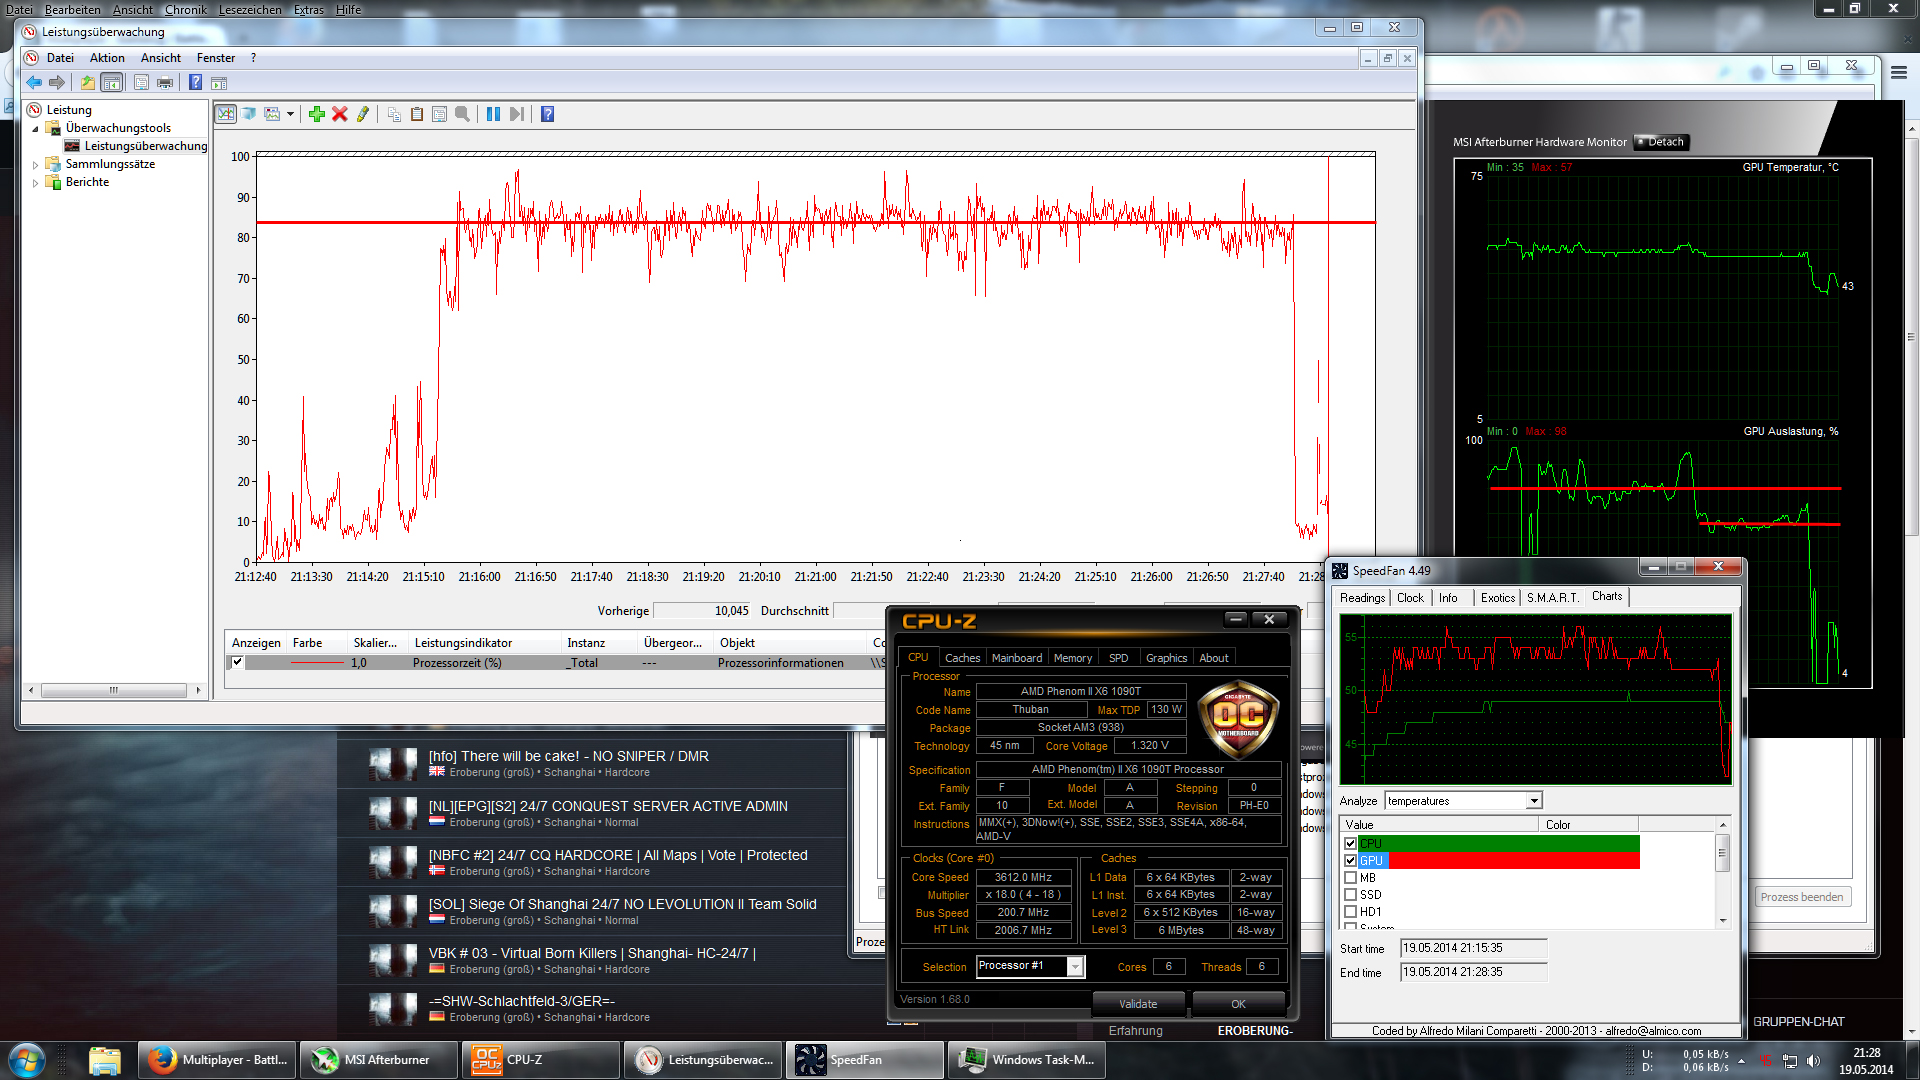Click the Validate button in CPU-Z
Viewport: 1920px width, 1080px height.
pos(1138,1004)
